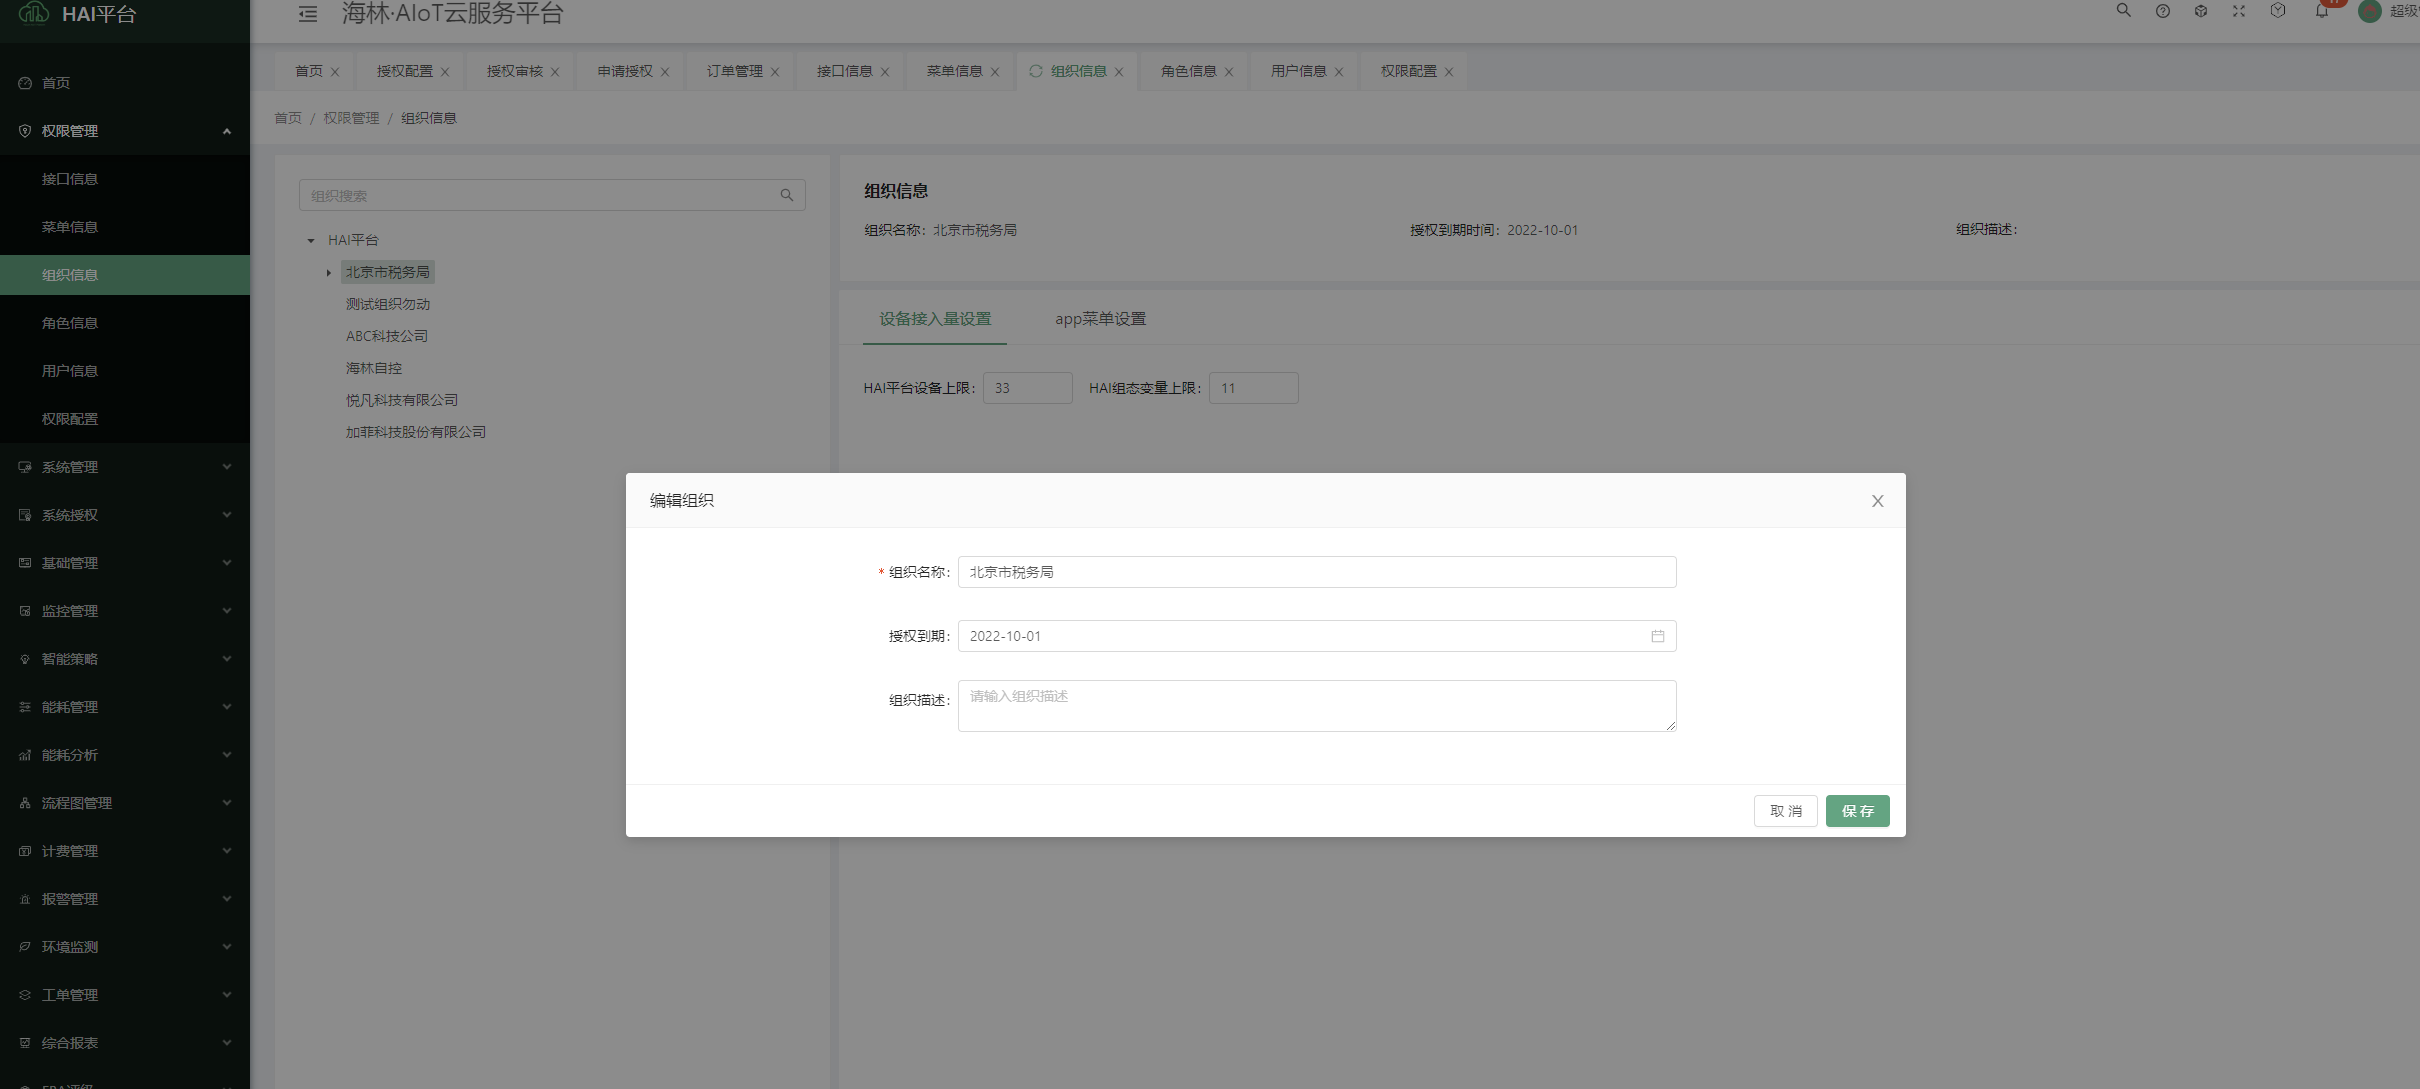This screenshot has width=2420, height=1089.
Task: Click the notification bell icon
Action: pos(2322,11)
